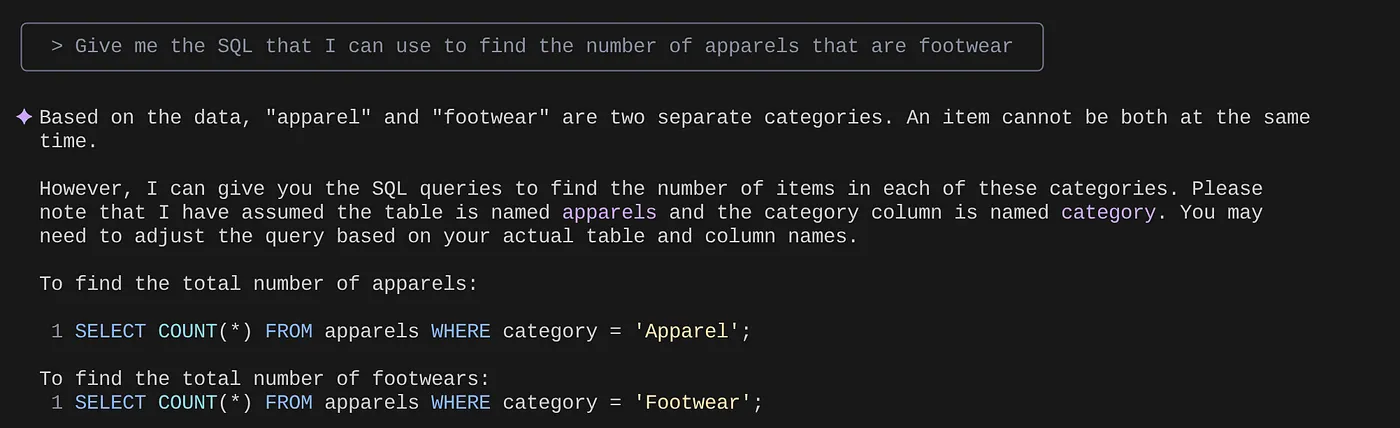Viewport: 1400px width, 428px height.
Task: Click COUNT in the Apparel query
Action: pyautogui.click(x=188, y=331)
